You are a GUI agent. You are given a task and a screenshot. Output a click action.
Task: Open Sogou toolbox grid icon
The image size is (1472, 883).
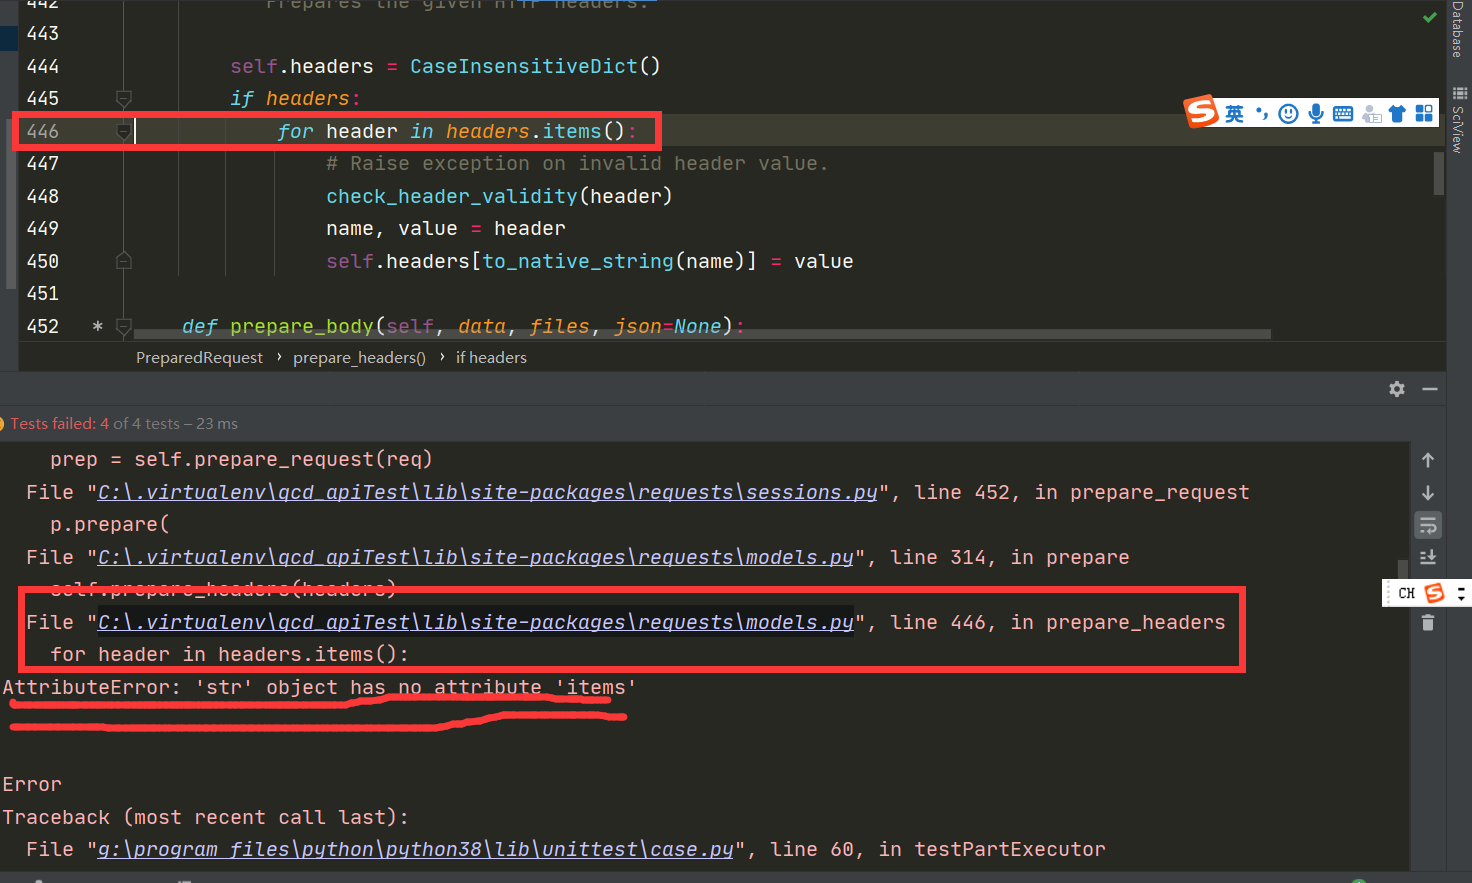click(1424, 113)
